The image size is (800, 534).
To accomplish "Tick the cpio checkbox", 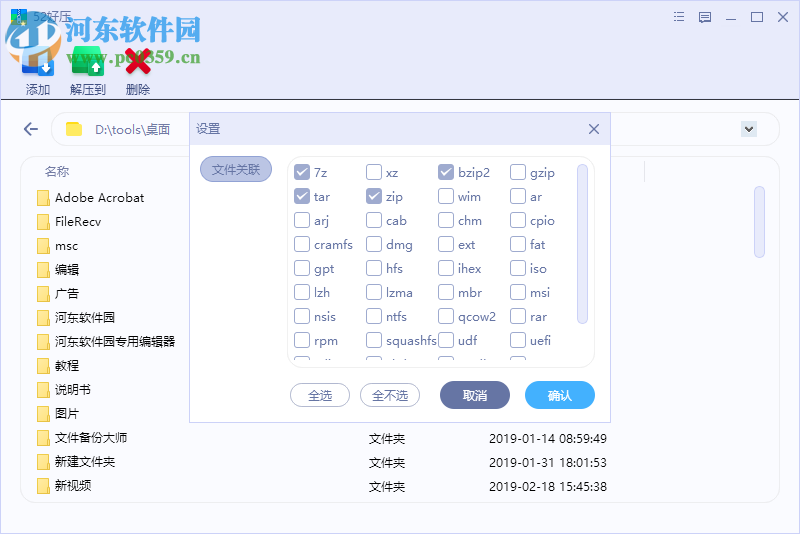I will pos(518,220).
